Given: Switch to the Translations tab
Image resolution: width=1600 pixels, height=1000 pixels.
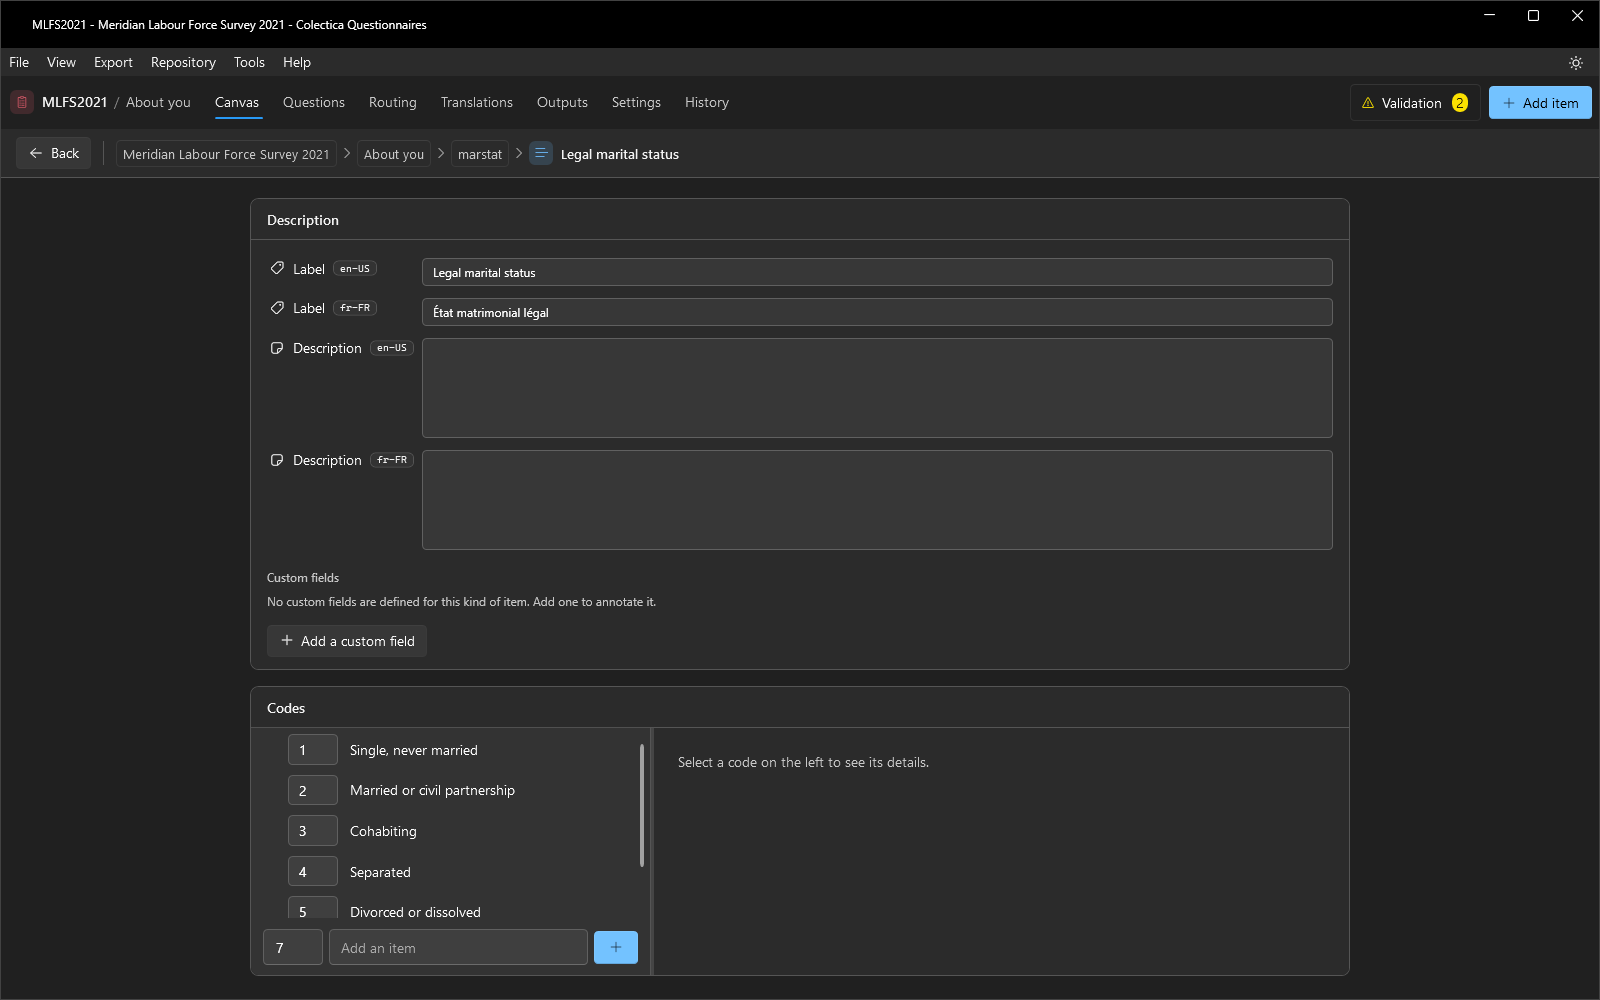Looking at the screenshot, I should pyautogui.click(x=477, y=102).
